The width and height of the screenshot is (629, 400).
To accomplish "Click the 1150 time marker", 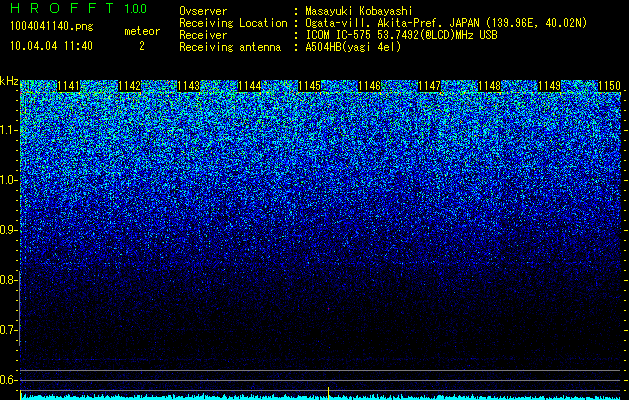I will point(609,86).
